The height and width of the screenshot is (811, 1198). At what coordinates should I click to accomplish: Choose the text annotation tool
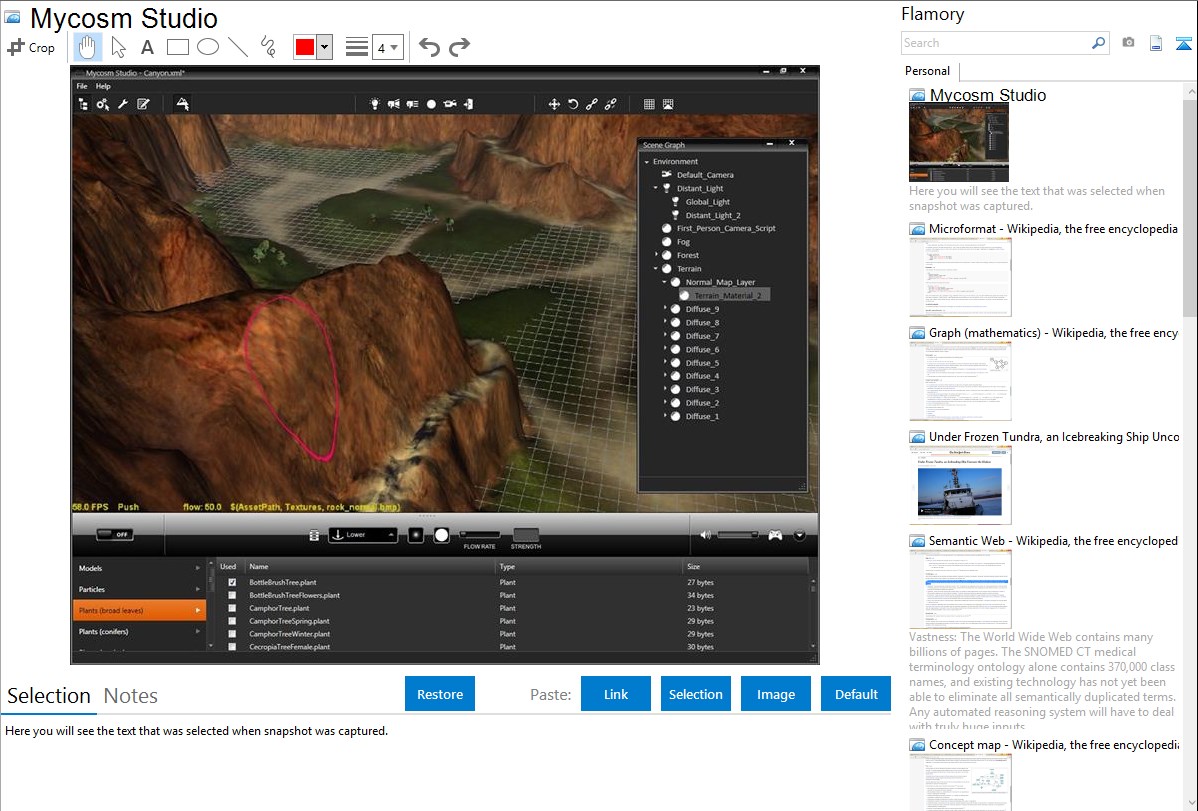click(147, 47)
